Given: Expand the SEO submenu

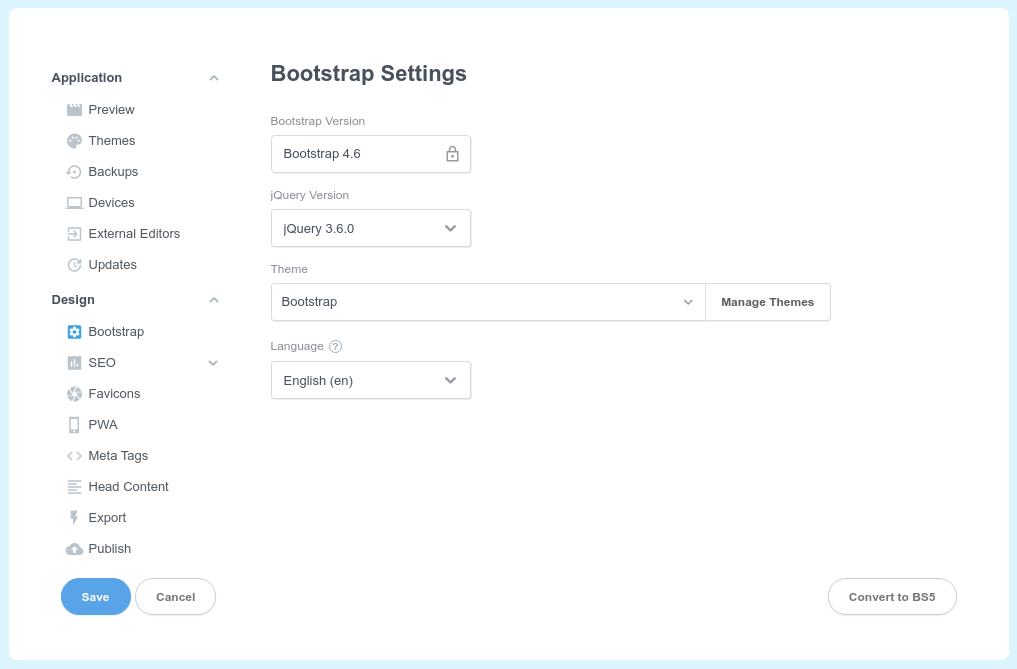Looking at the screenshot, I should 213,362.
